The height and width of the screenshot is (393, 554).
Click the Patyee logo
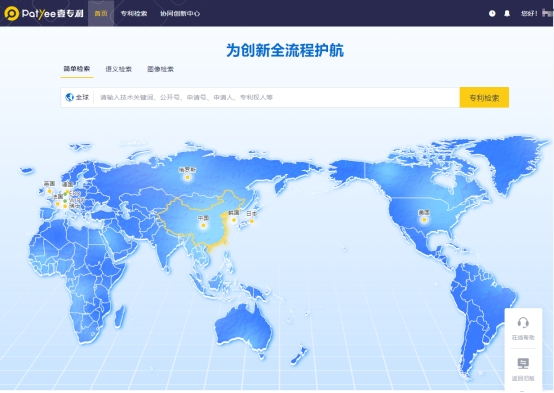[44, 13]
